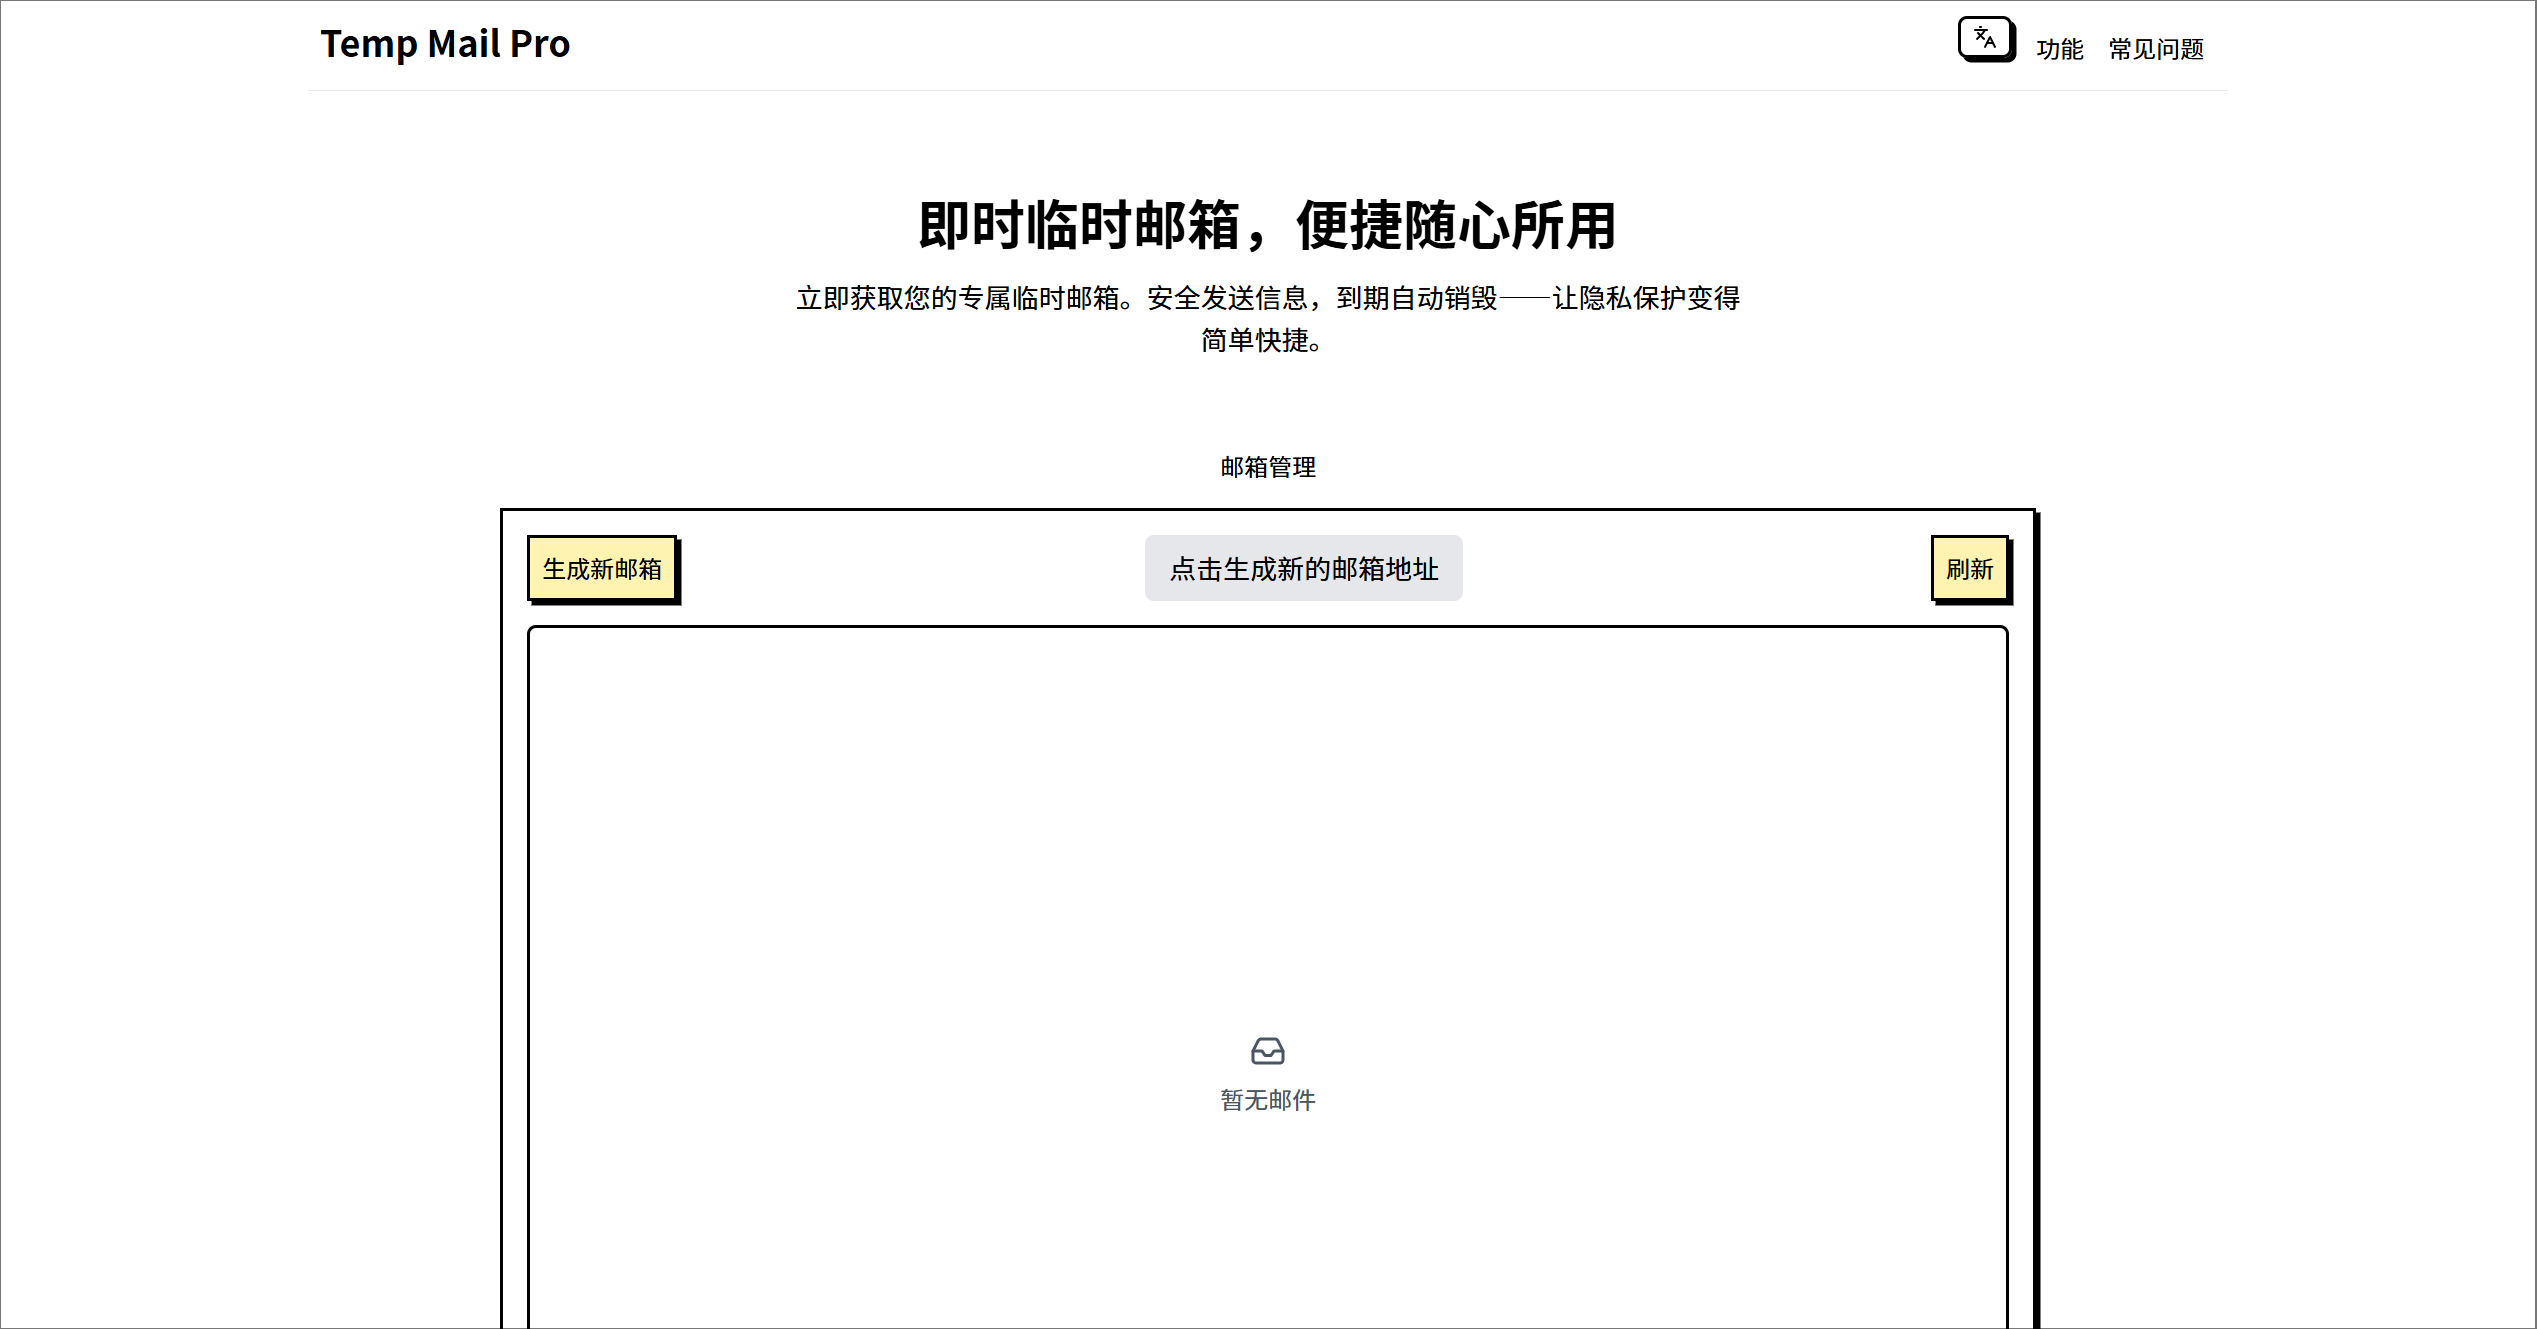Click the 点击生成新的邮箱地址 address field
This screenshot has height=1329, width=2537.
click(1303, 569)
